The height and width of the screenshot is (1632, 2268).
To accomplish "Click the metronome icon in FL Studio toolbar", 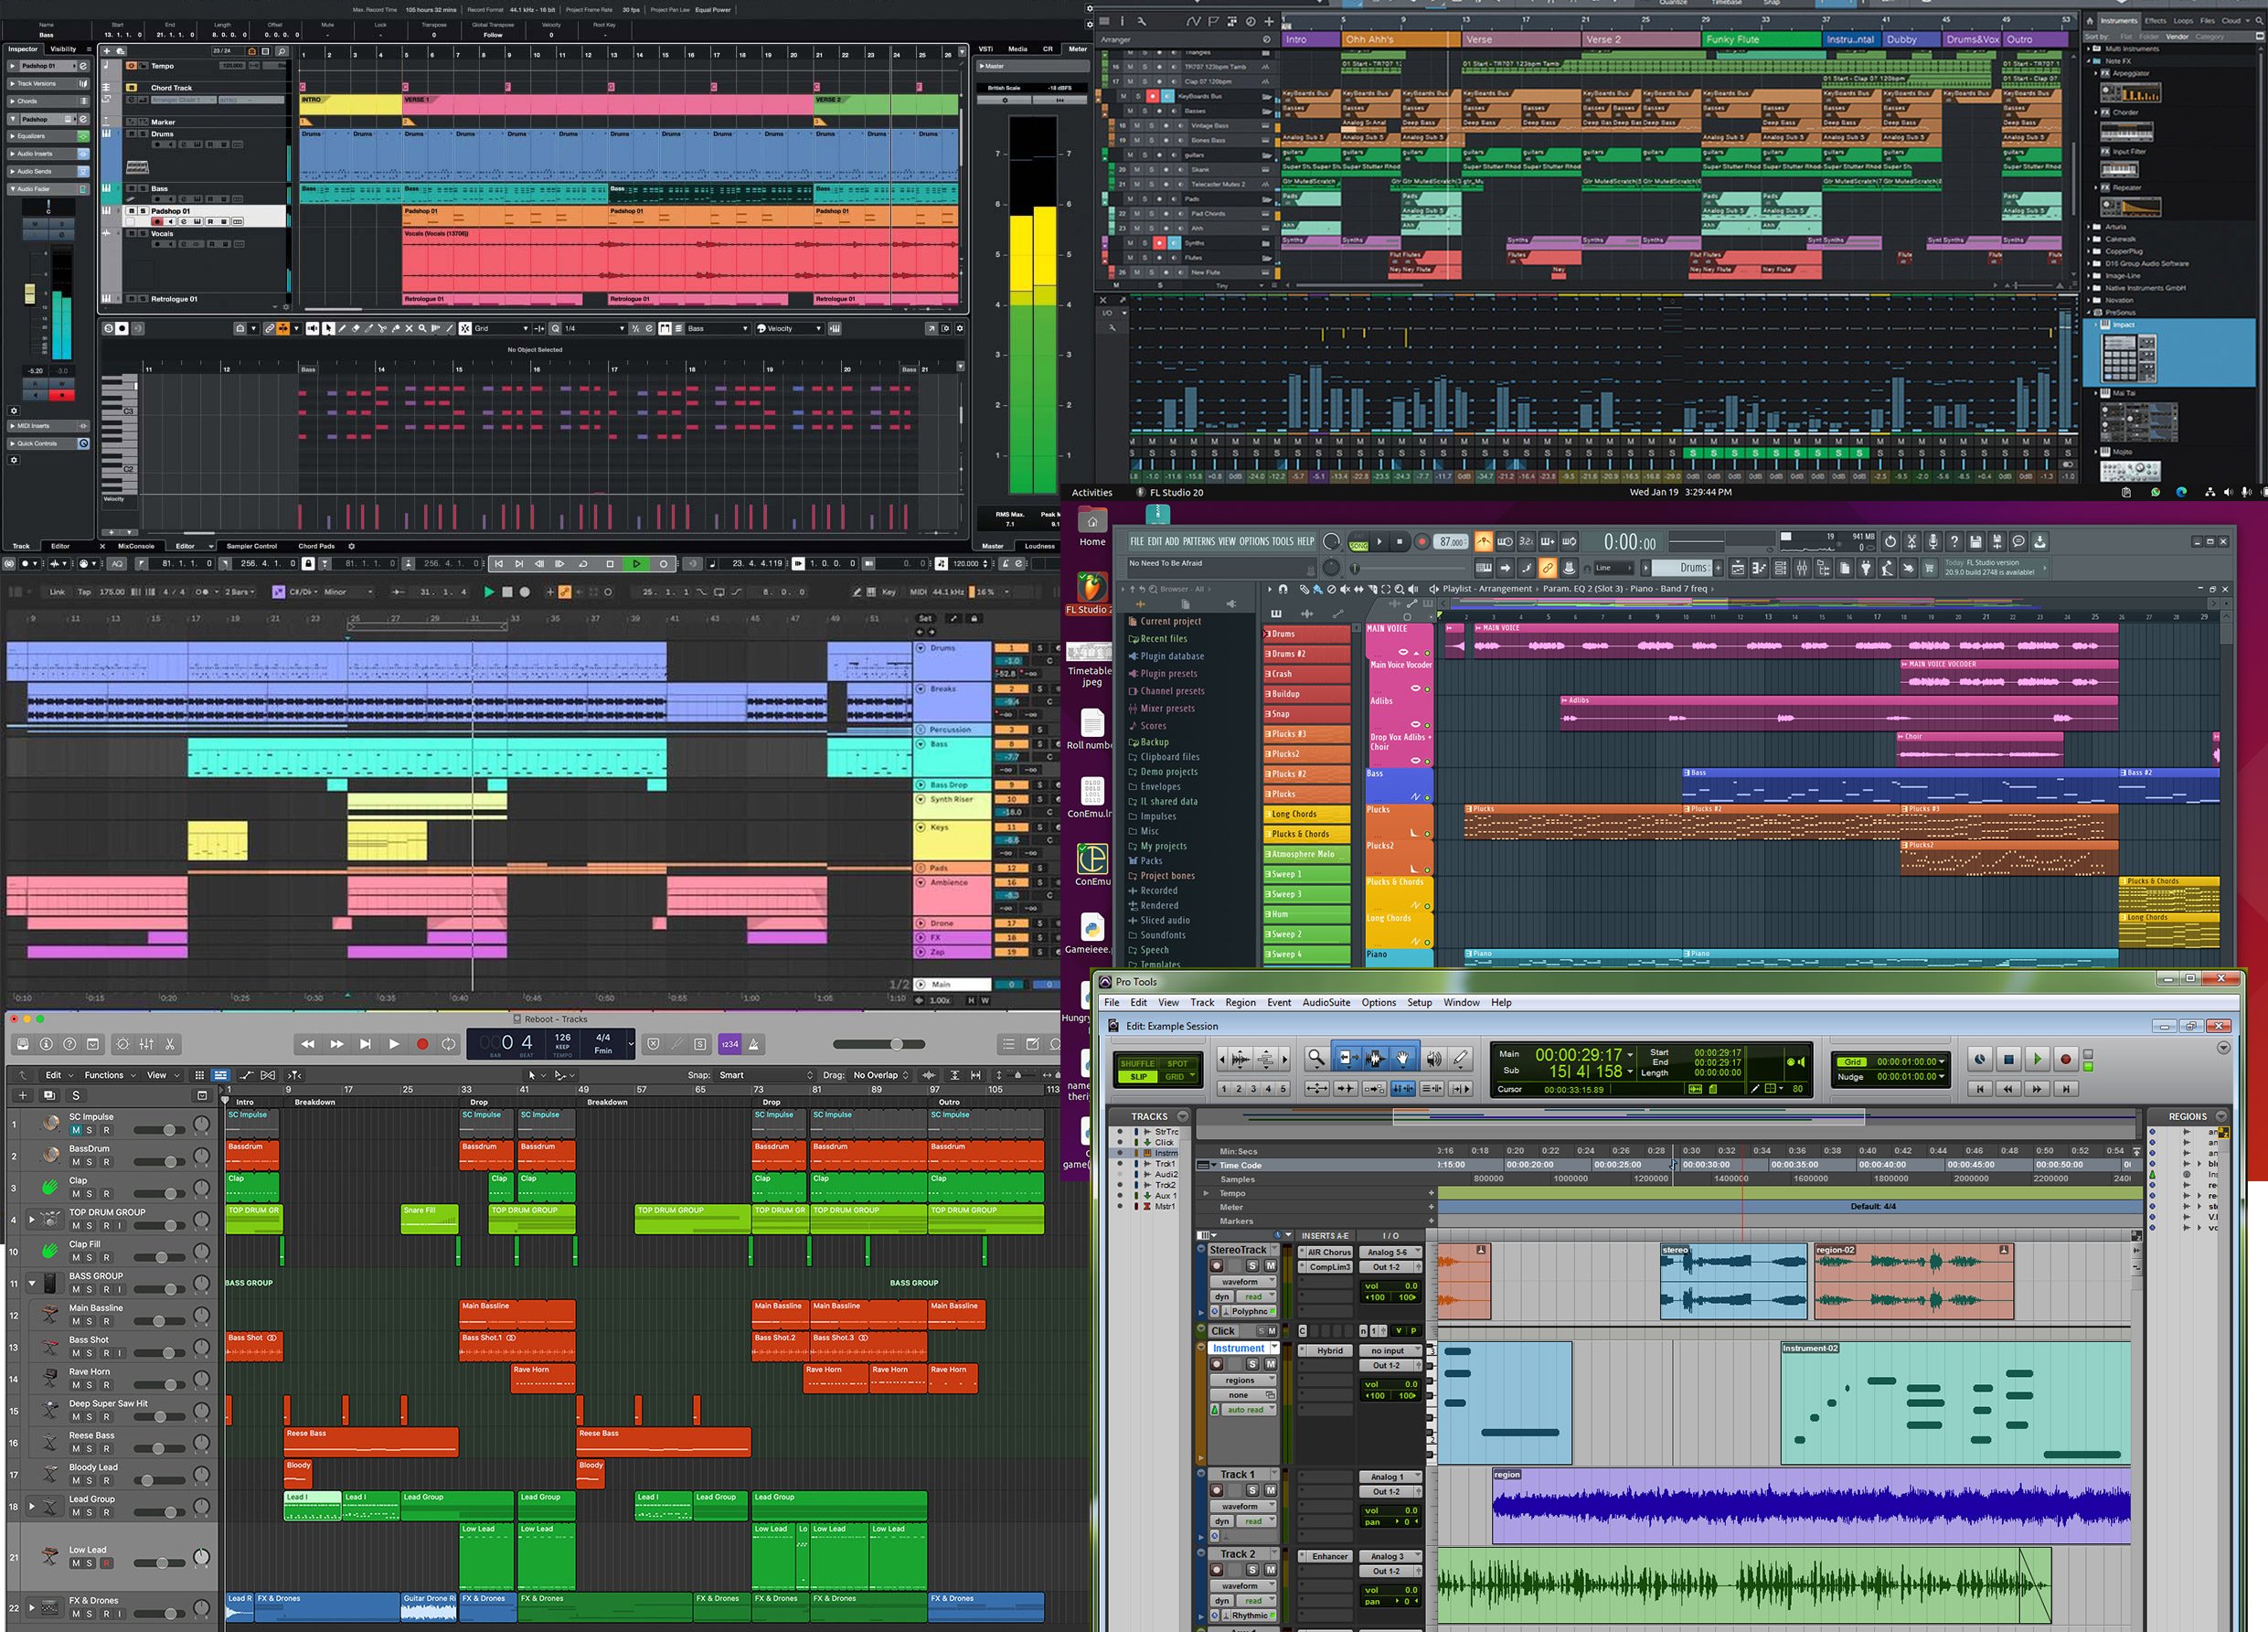I will [1483, 541].
